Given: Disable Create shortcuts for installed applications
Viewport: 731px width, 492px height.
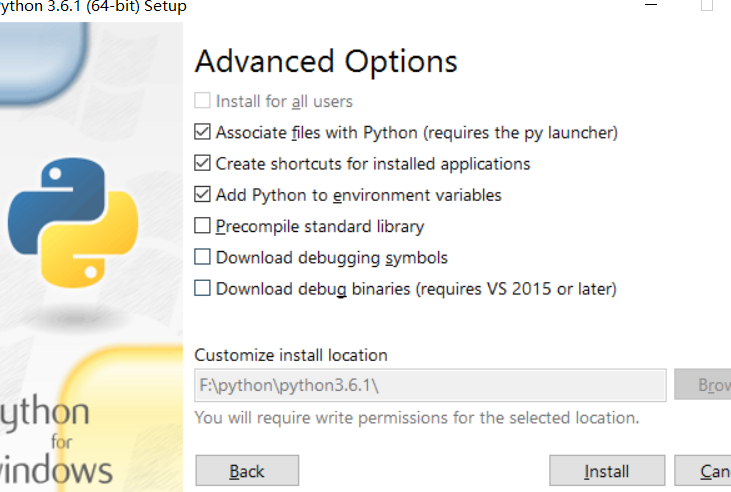Looking at the screenshot, I should [x=203, y=163].
